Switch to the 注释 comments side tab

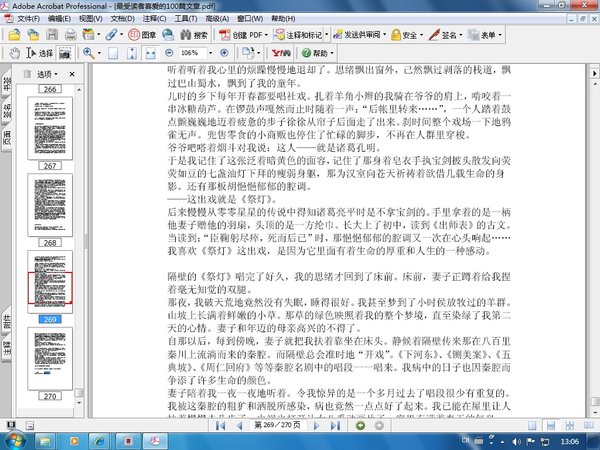pyautogui.click(x=7, y=349)
